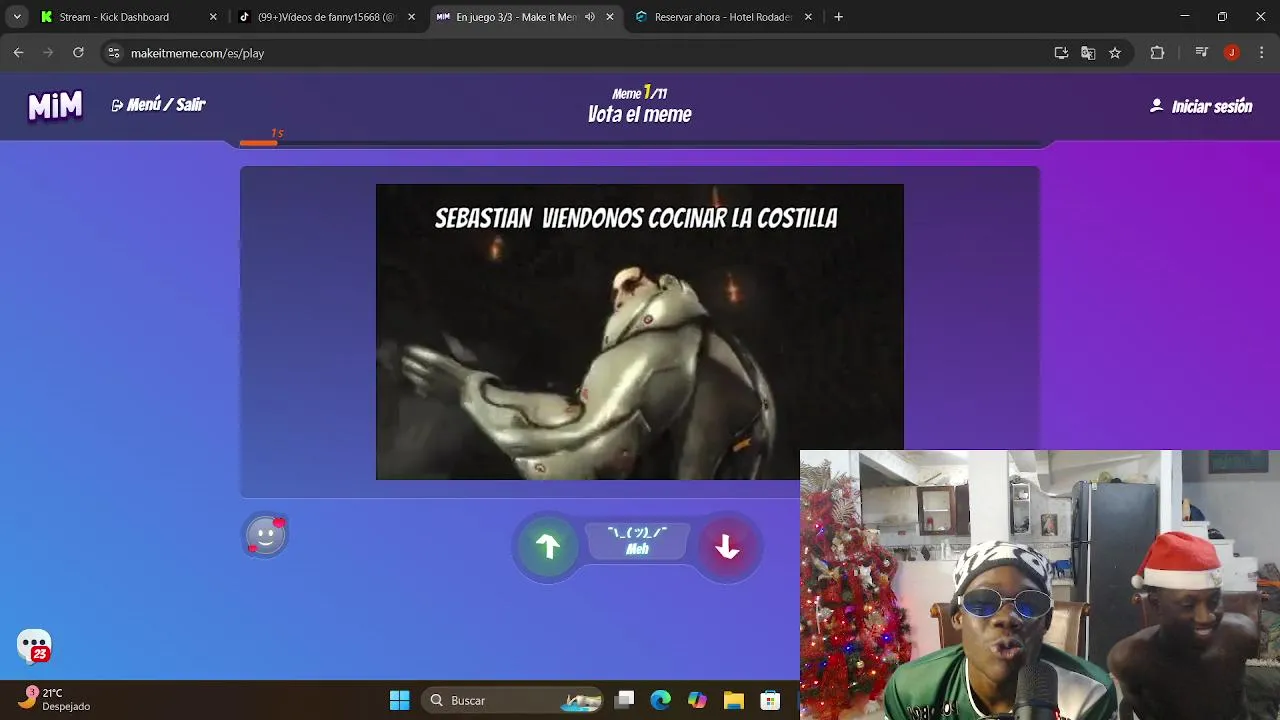Open a new browser tab
This screenshot has height=720, width=1280.
(838, 17)
